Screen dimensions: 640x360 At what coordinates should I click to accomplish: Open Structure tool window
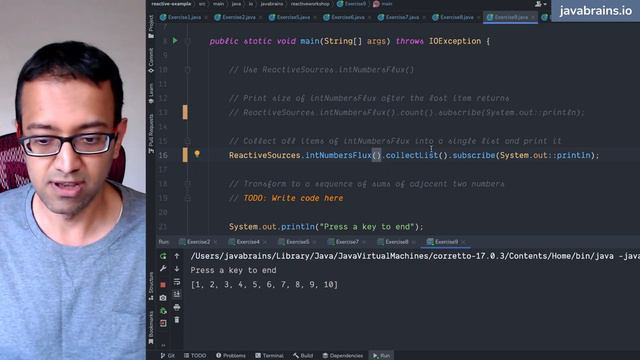(x=151, y=286)
